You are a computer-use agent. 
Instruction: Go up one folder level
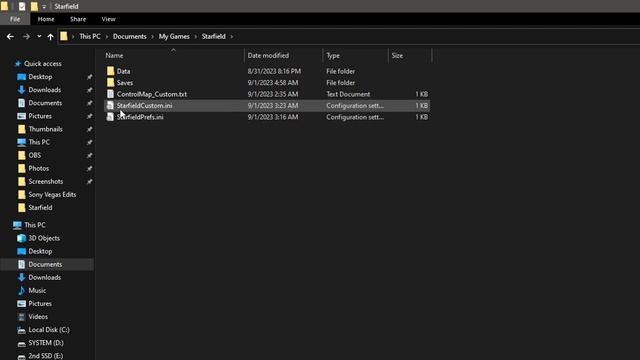(50, 37)
